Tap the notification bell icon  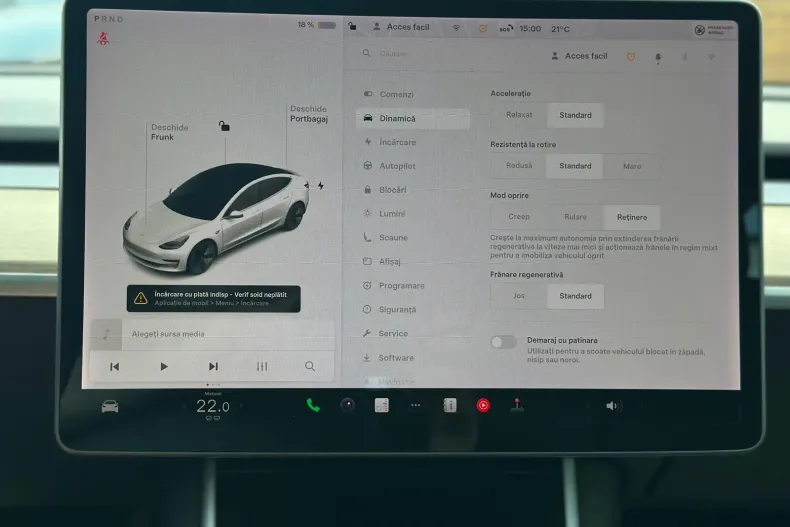[658, 57]
